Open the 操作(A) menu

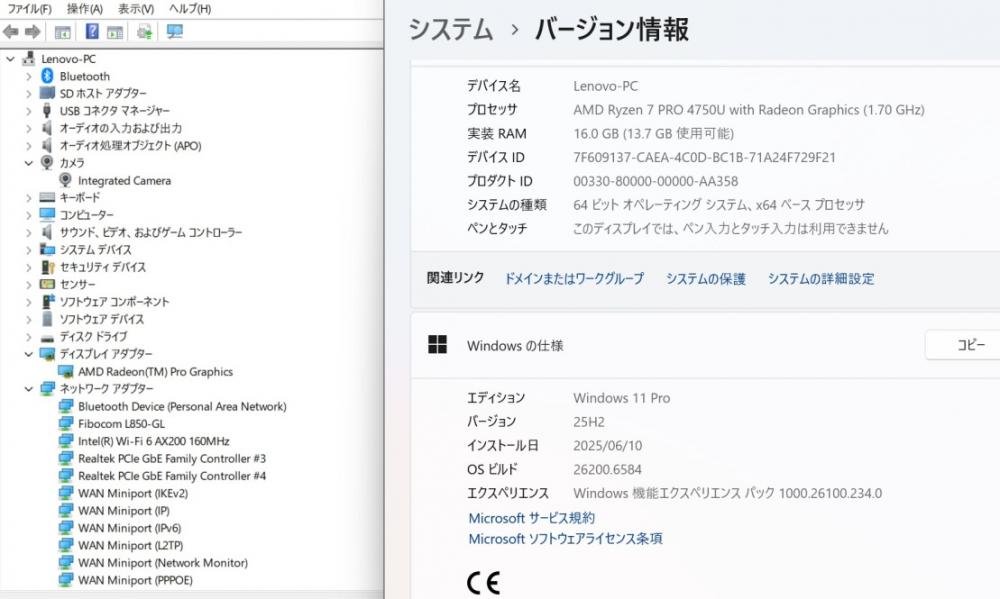tap(85, 8)
